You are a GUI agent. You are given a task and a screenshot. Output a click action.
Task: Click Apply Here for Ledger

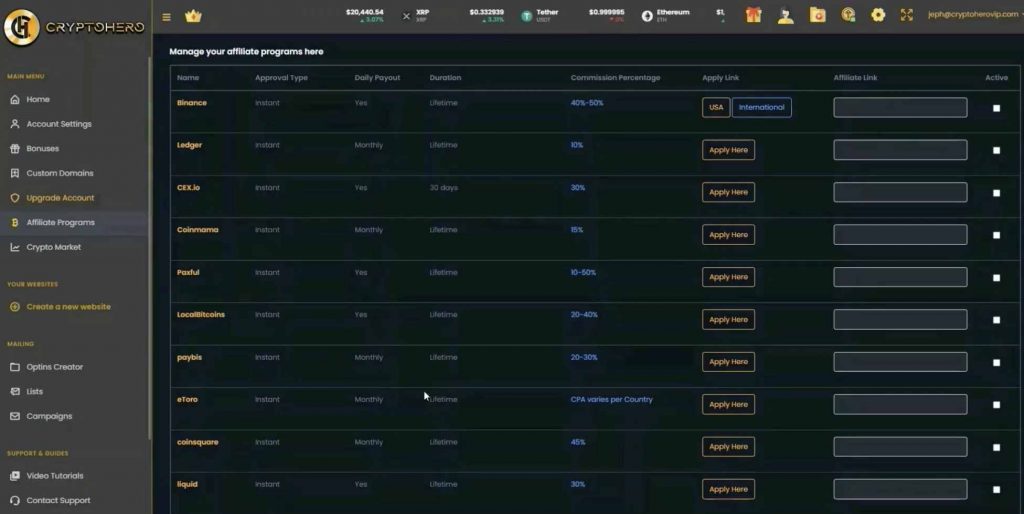728,150
